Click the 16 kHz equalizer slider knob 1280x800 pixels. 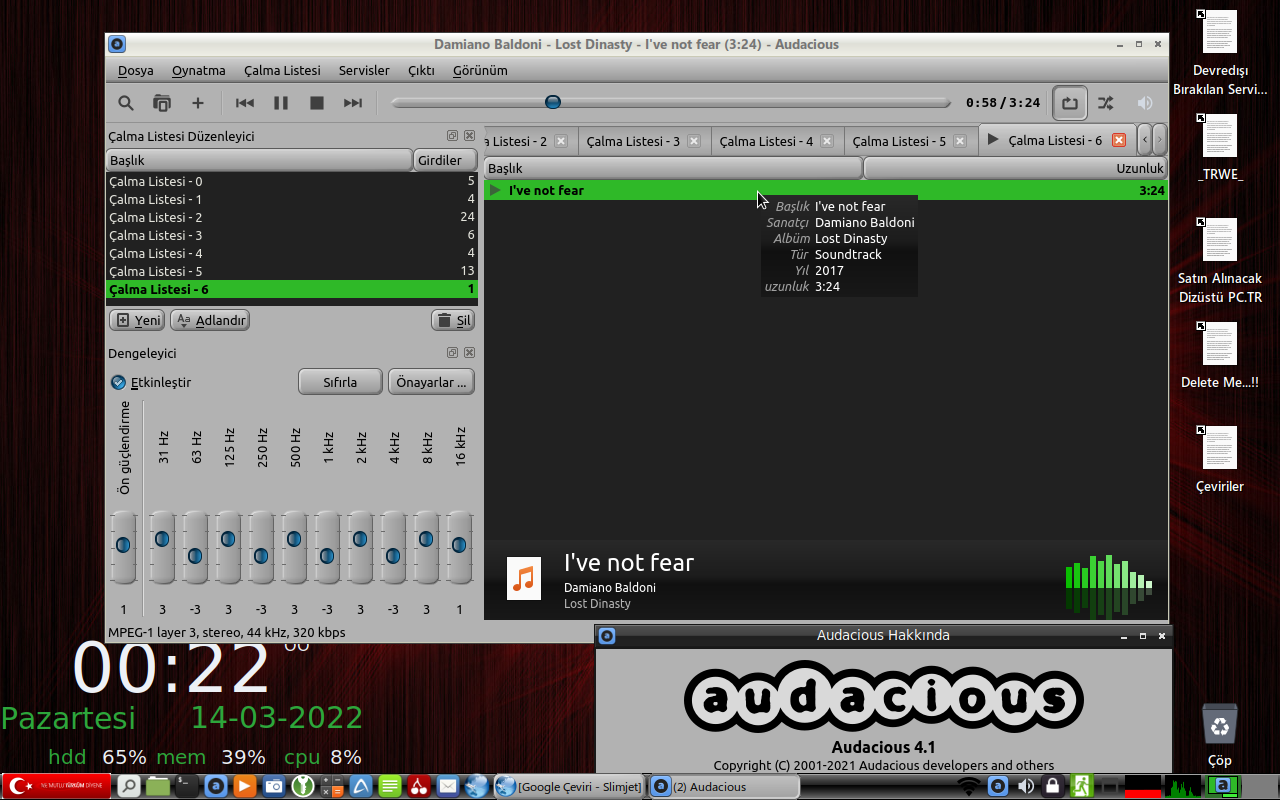coord(459,545)
